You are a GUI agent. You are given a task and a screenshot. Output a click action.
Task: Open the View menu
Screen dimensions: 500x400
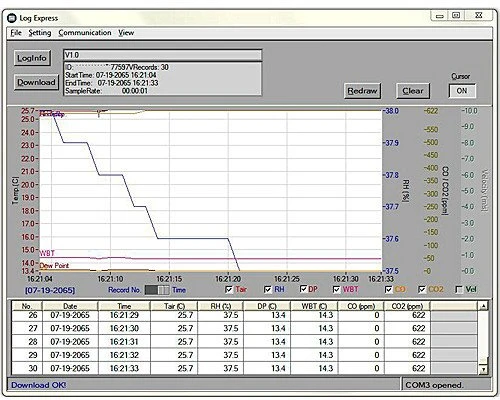(126, 33)
